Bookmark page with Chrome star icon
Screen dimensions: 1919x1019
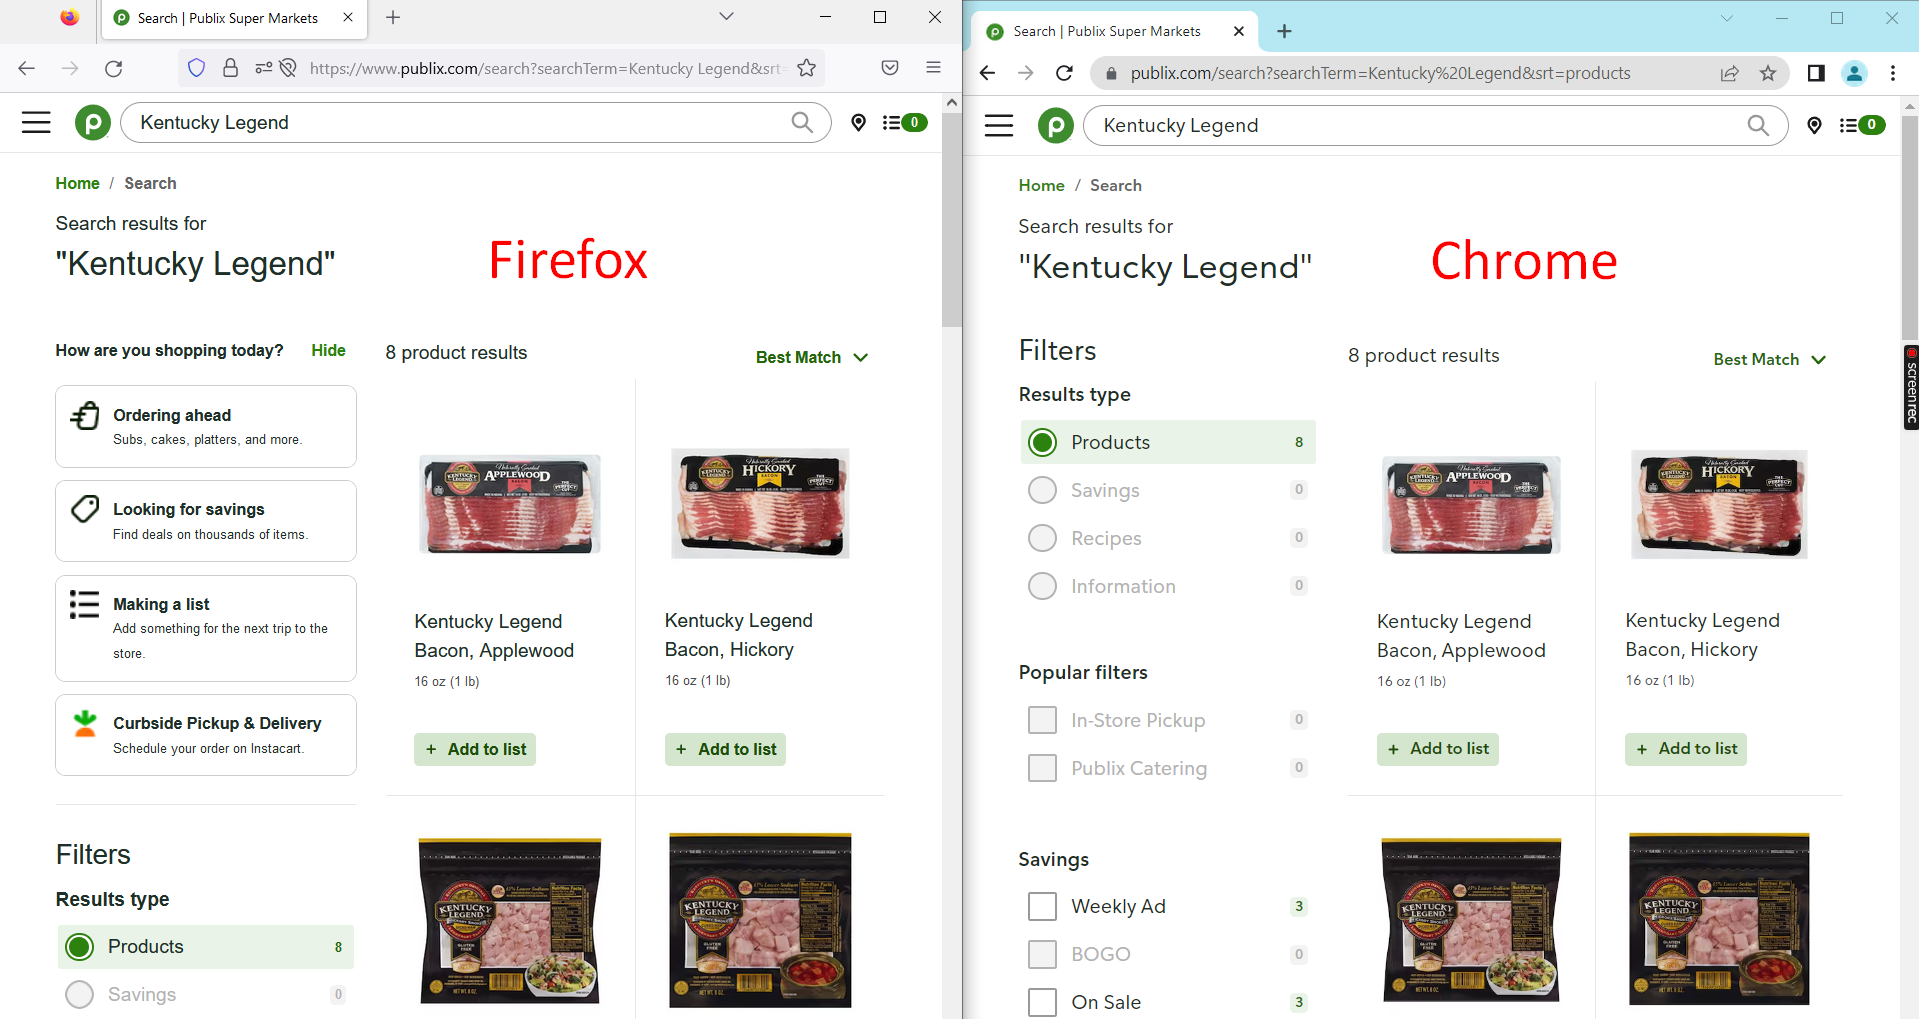click(1768, 73)
